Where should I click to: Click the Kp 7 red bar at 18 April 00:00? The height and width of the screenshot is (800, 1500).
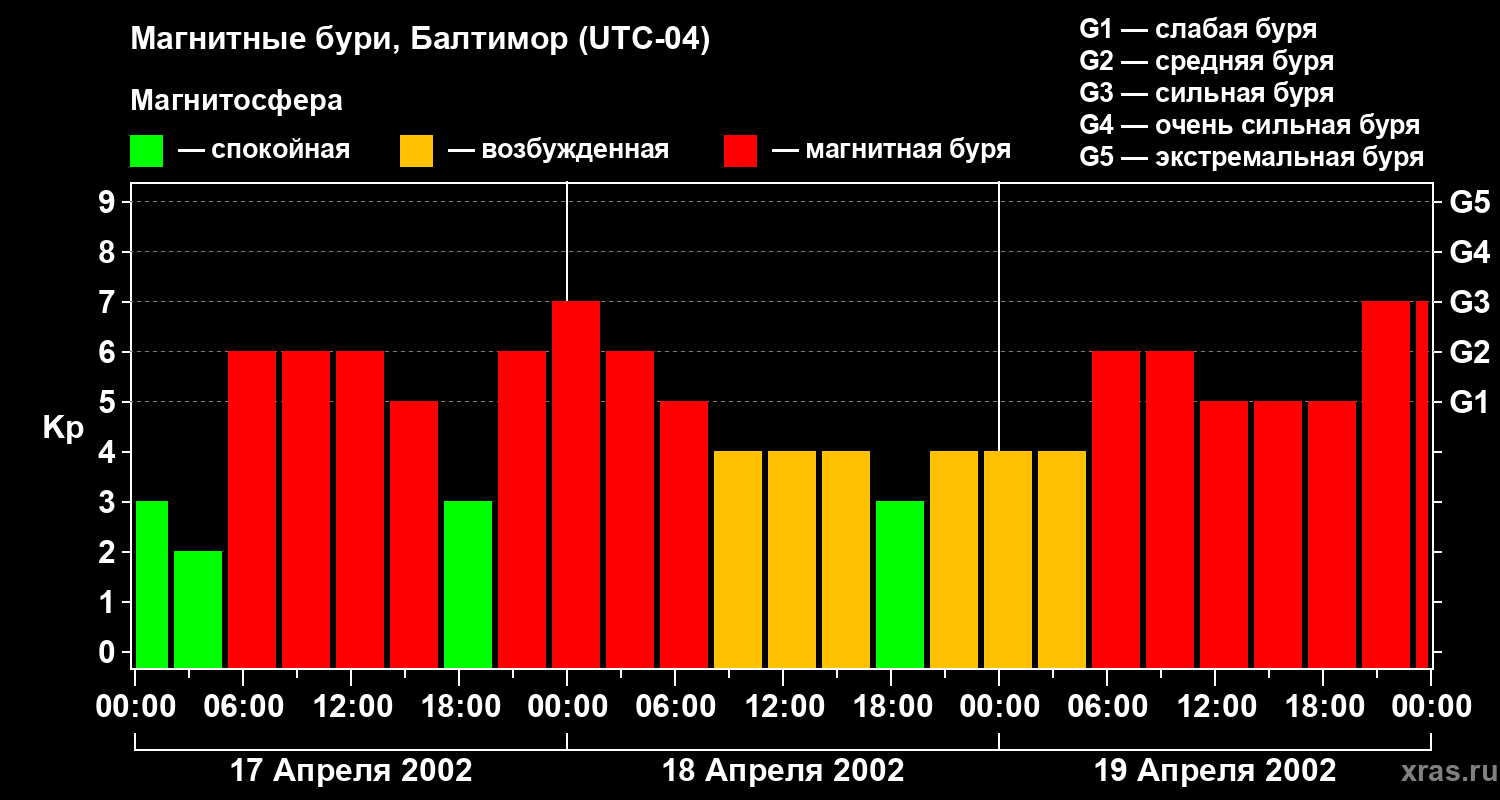coord(576,484)
